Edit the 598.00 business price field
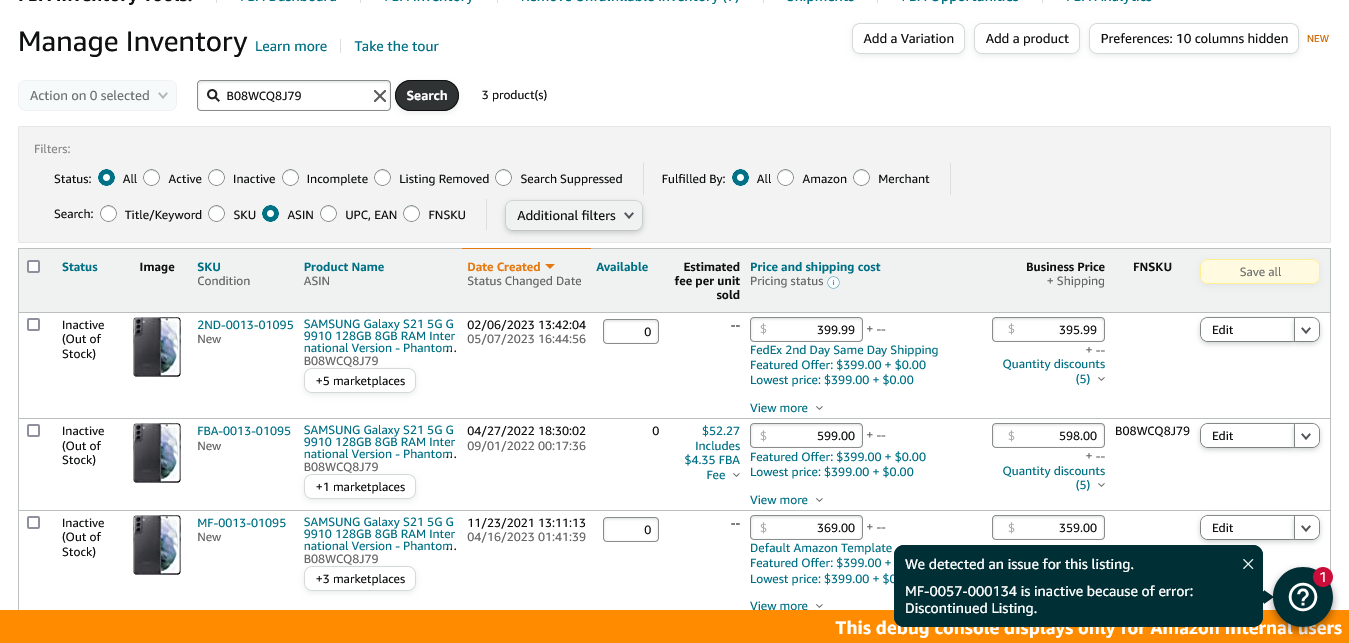The image size is (1349, 643). [1048, 436]
